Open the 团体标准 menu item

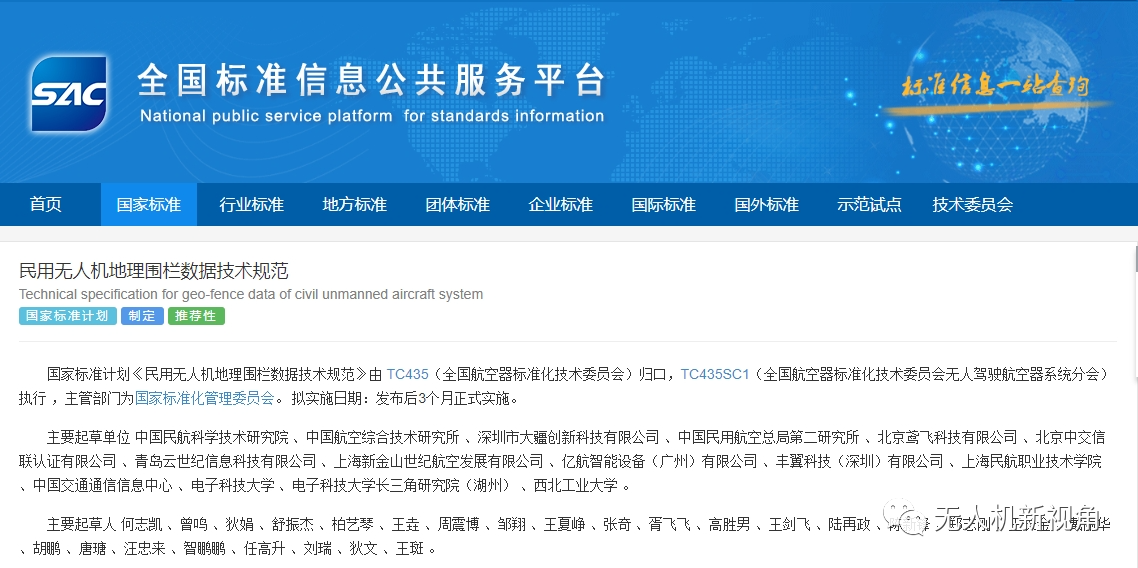458,205
